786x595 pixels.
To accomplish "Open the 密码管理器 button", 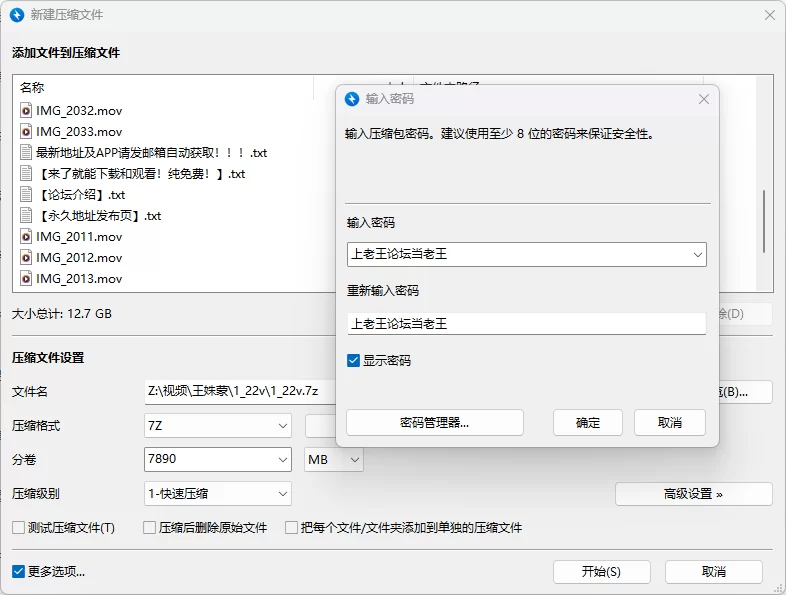I will tap(434, 422).
